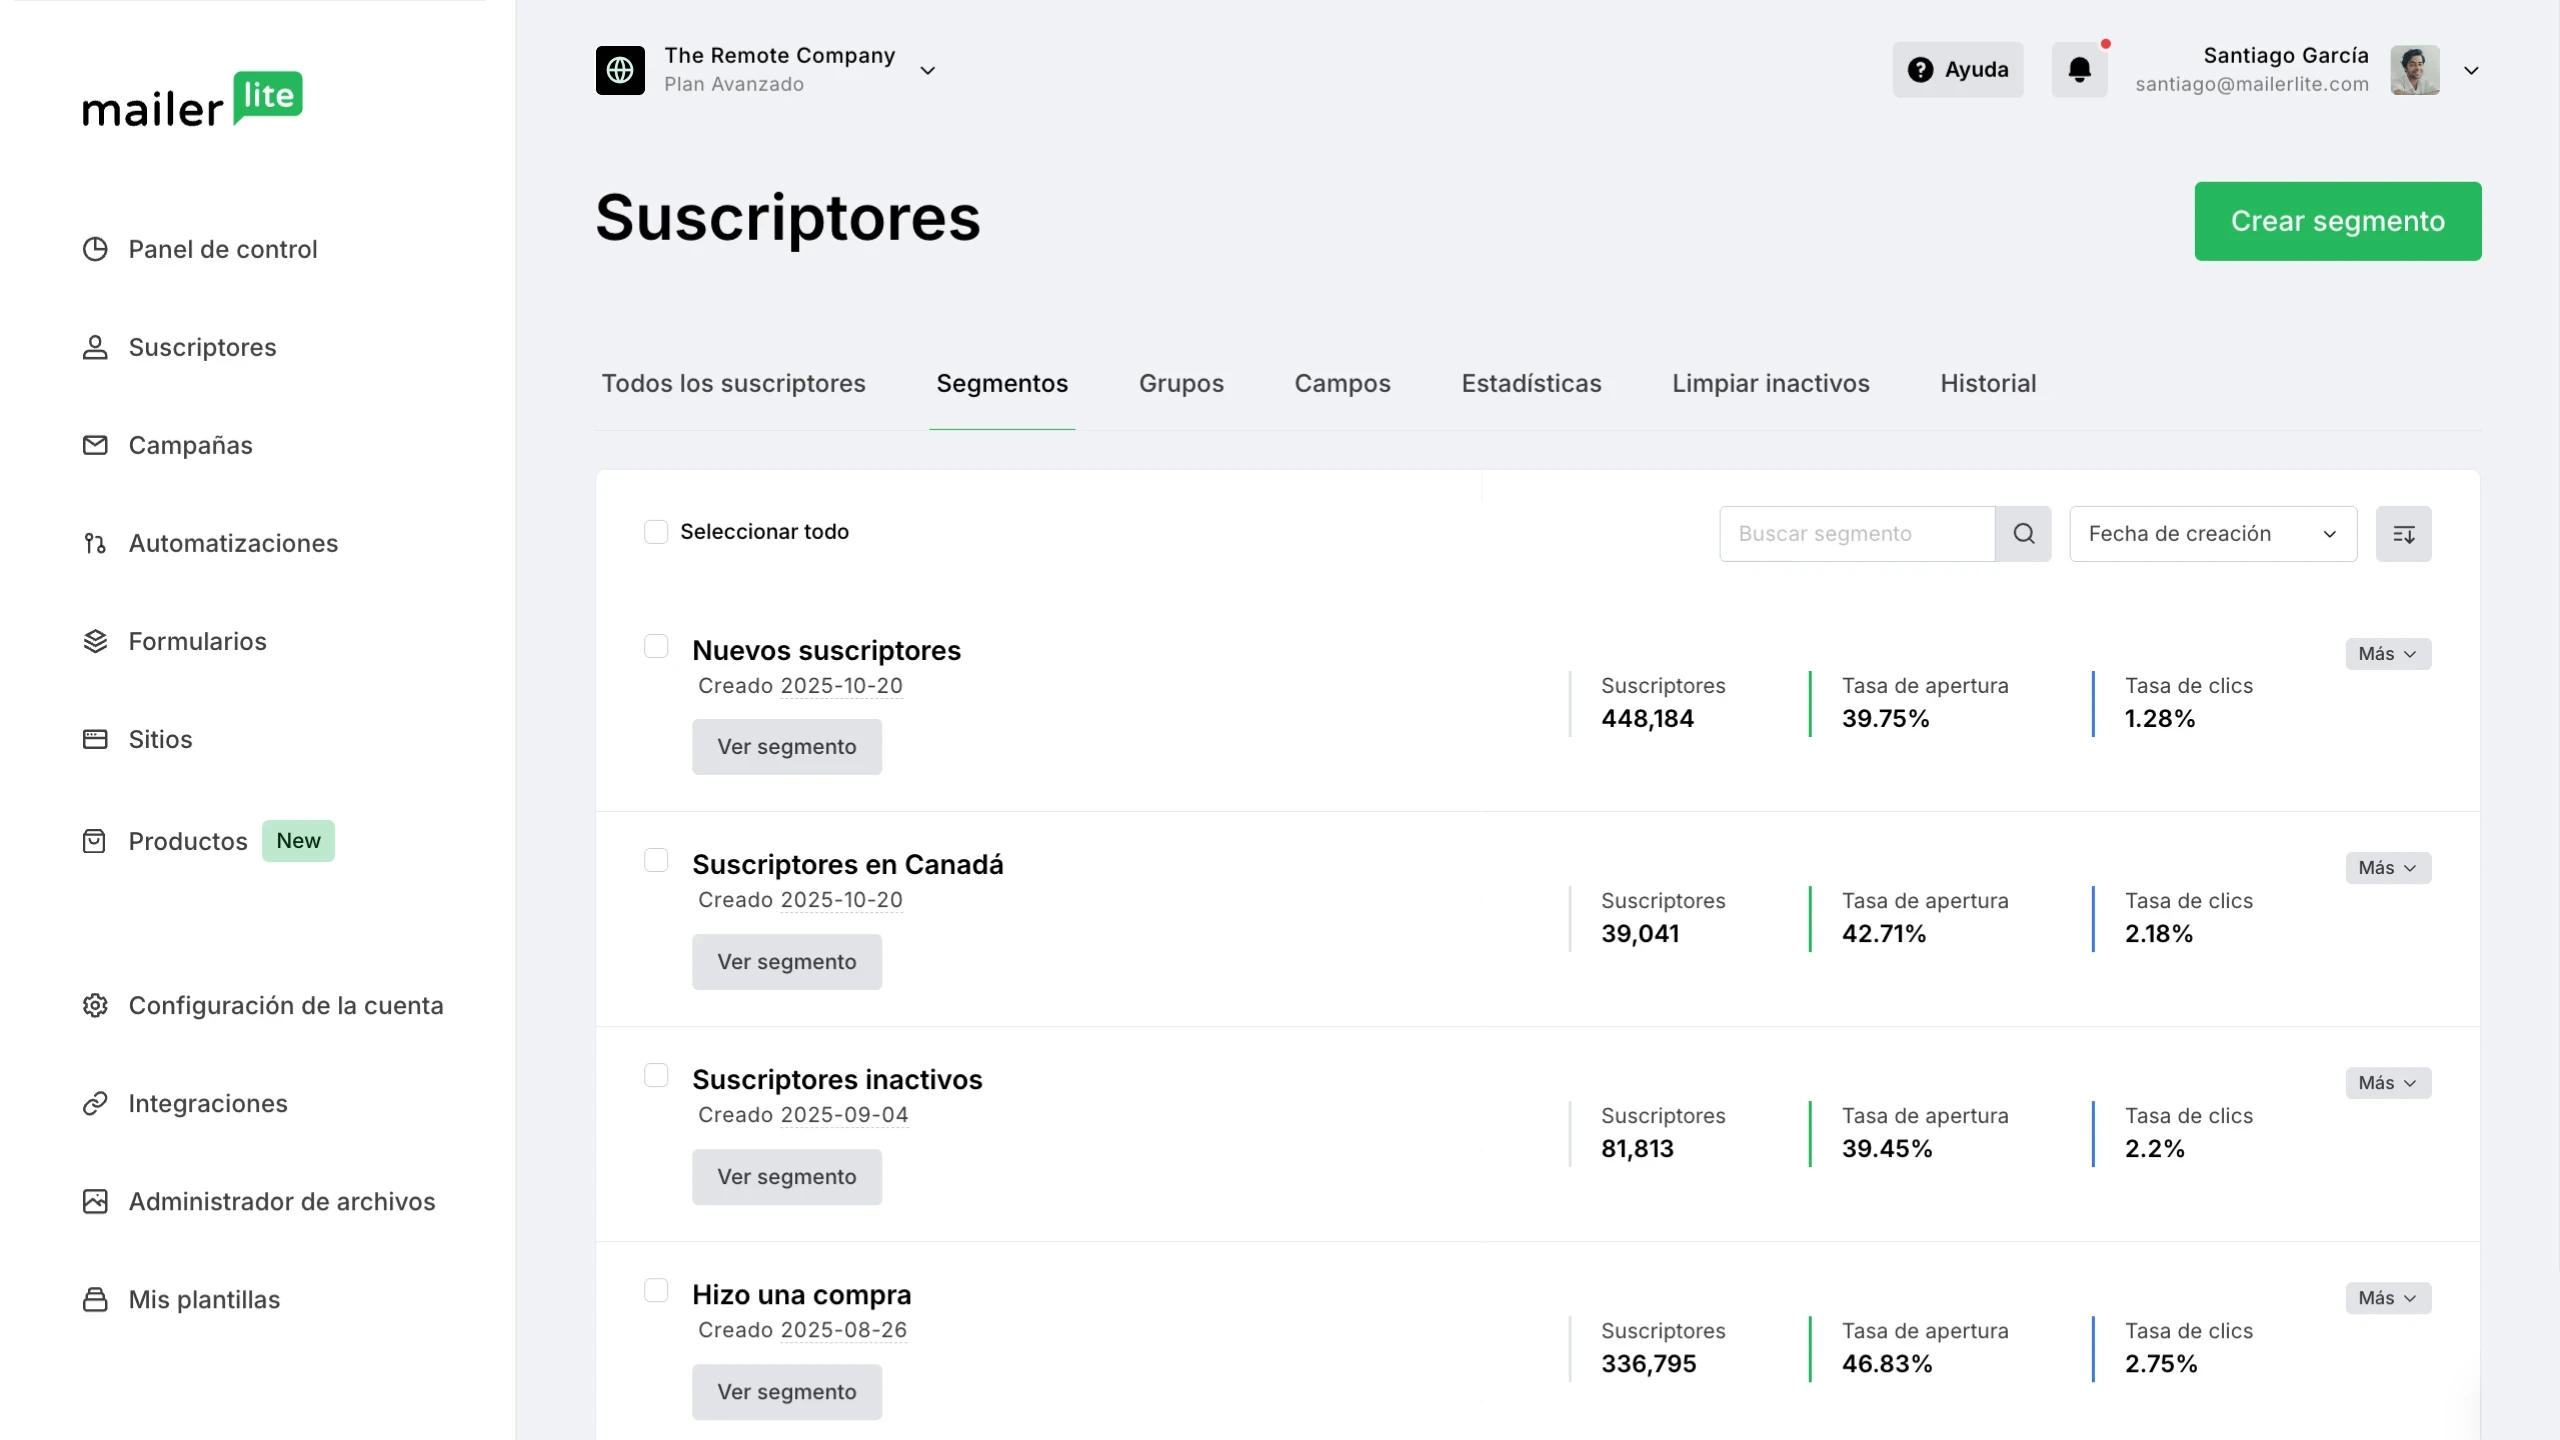The height and width of the screenshot is (1440, 2560).
Task: Click inside the Buscar segmento field
Action: click(x=1855, y=533)
